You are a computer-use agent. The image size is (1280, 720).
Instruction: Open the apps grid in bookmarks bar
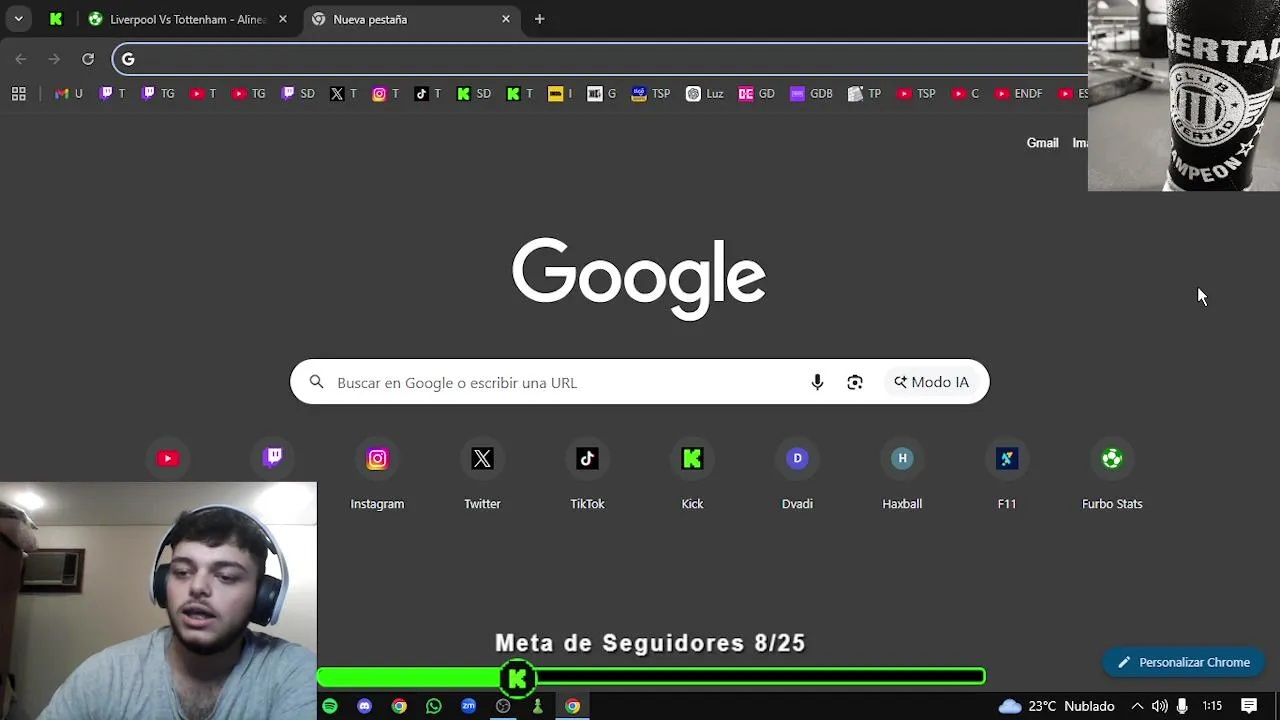pos(18,93)
